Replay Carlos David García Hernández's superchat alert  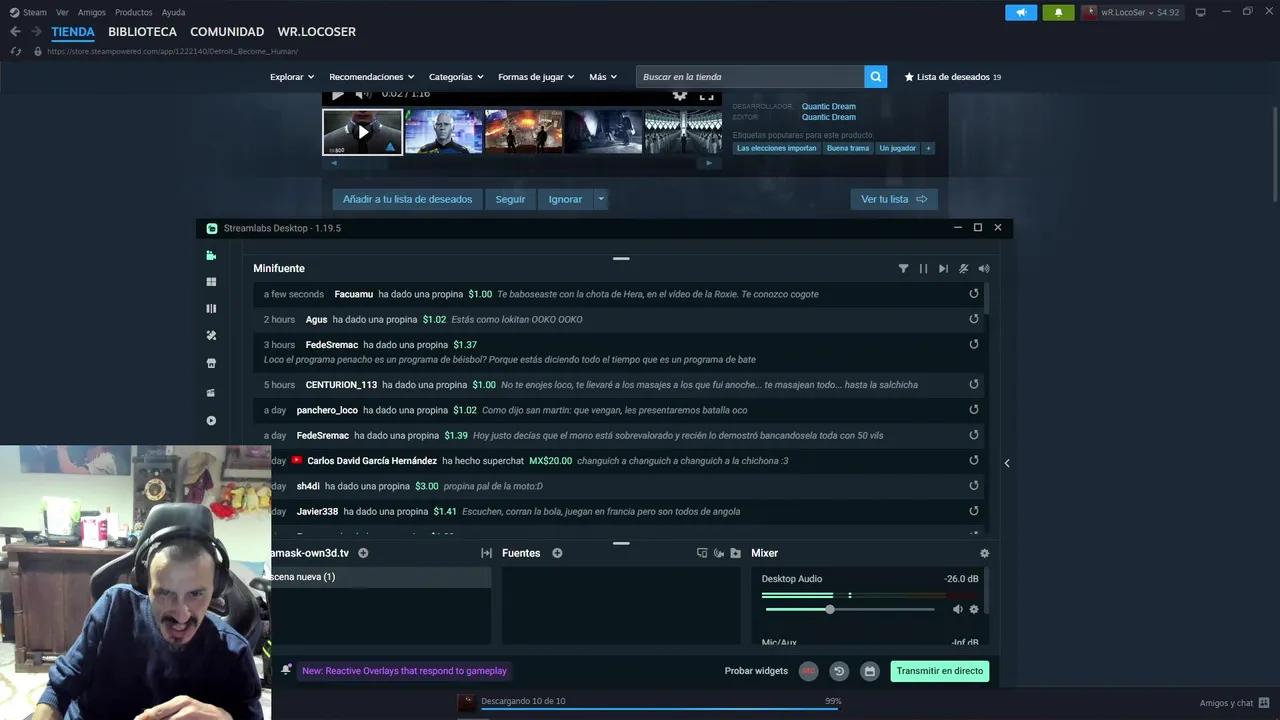(x=974, y=461)
